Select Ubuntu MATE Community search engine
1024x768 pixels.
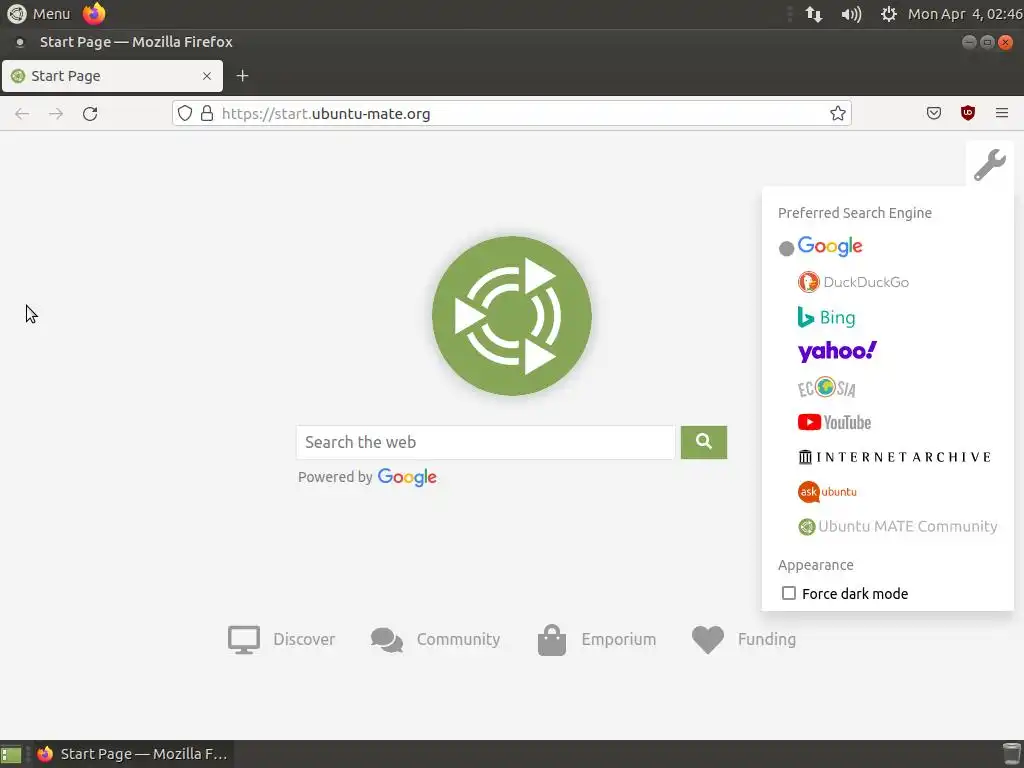[897, 526]
